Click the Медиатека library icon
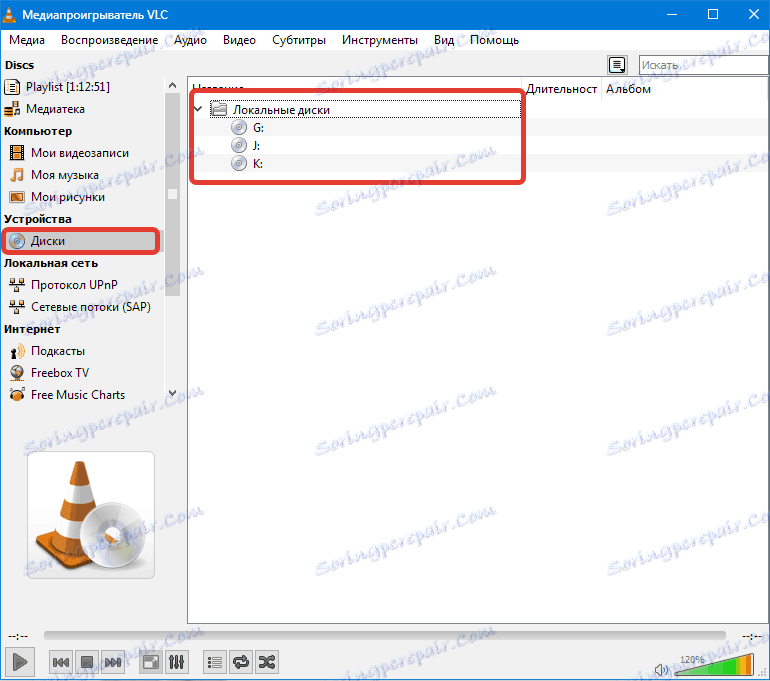 point(12,109)
